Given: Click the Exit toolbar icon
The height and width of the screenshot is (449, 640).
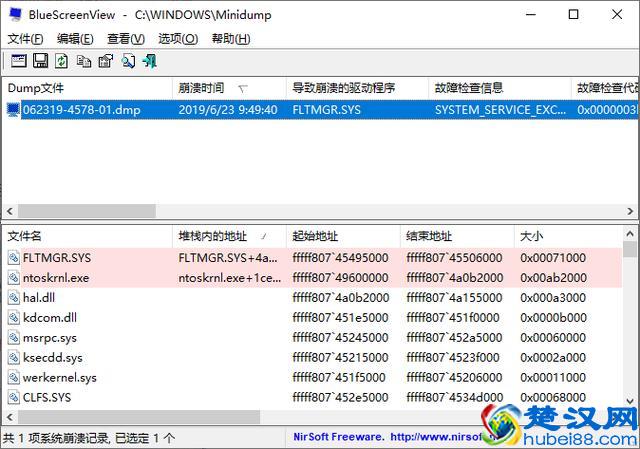Looking at the screenshot, I should coord(150,61).
